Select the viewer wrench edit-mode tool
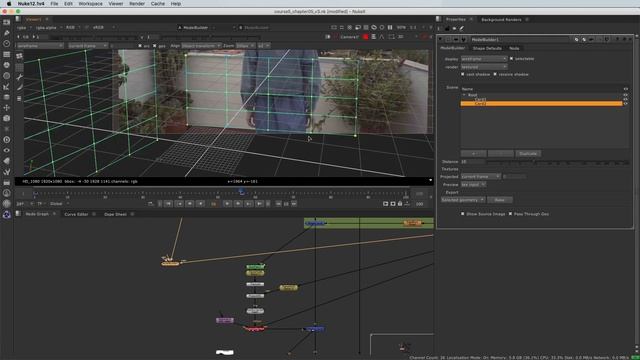This screenshot has height=360, width=640. click(x=19, y=77)
